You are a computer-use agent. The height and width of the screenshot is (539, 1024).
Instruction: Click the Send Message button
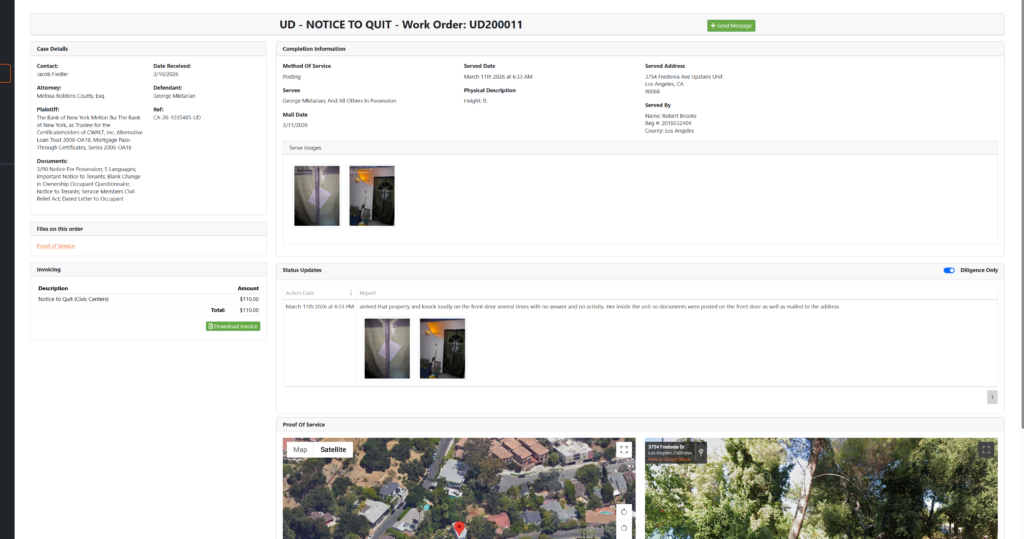pos(731,25)
